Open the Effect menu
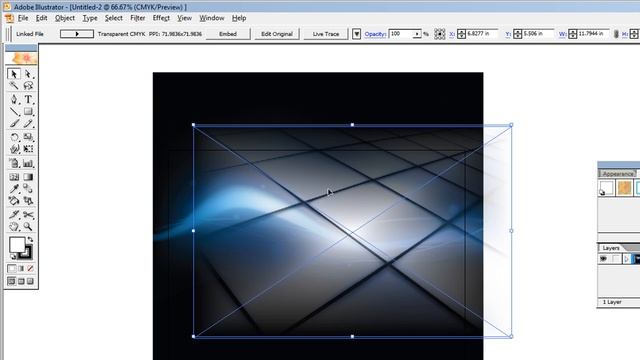The height and width of the screenshot is (360, 640). point(161,18)
